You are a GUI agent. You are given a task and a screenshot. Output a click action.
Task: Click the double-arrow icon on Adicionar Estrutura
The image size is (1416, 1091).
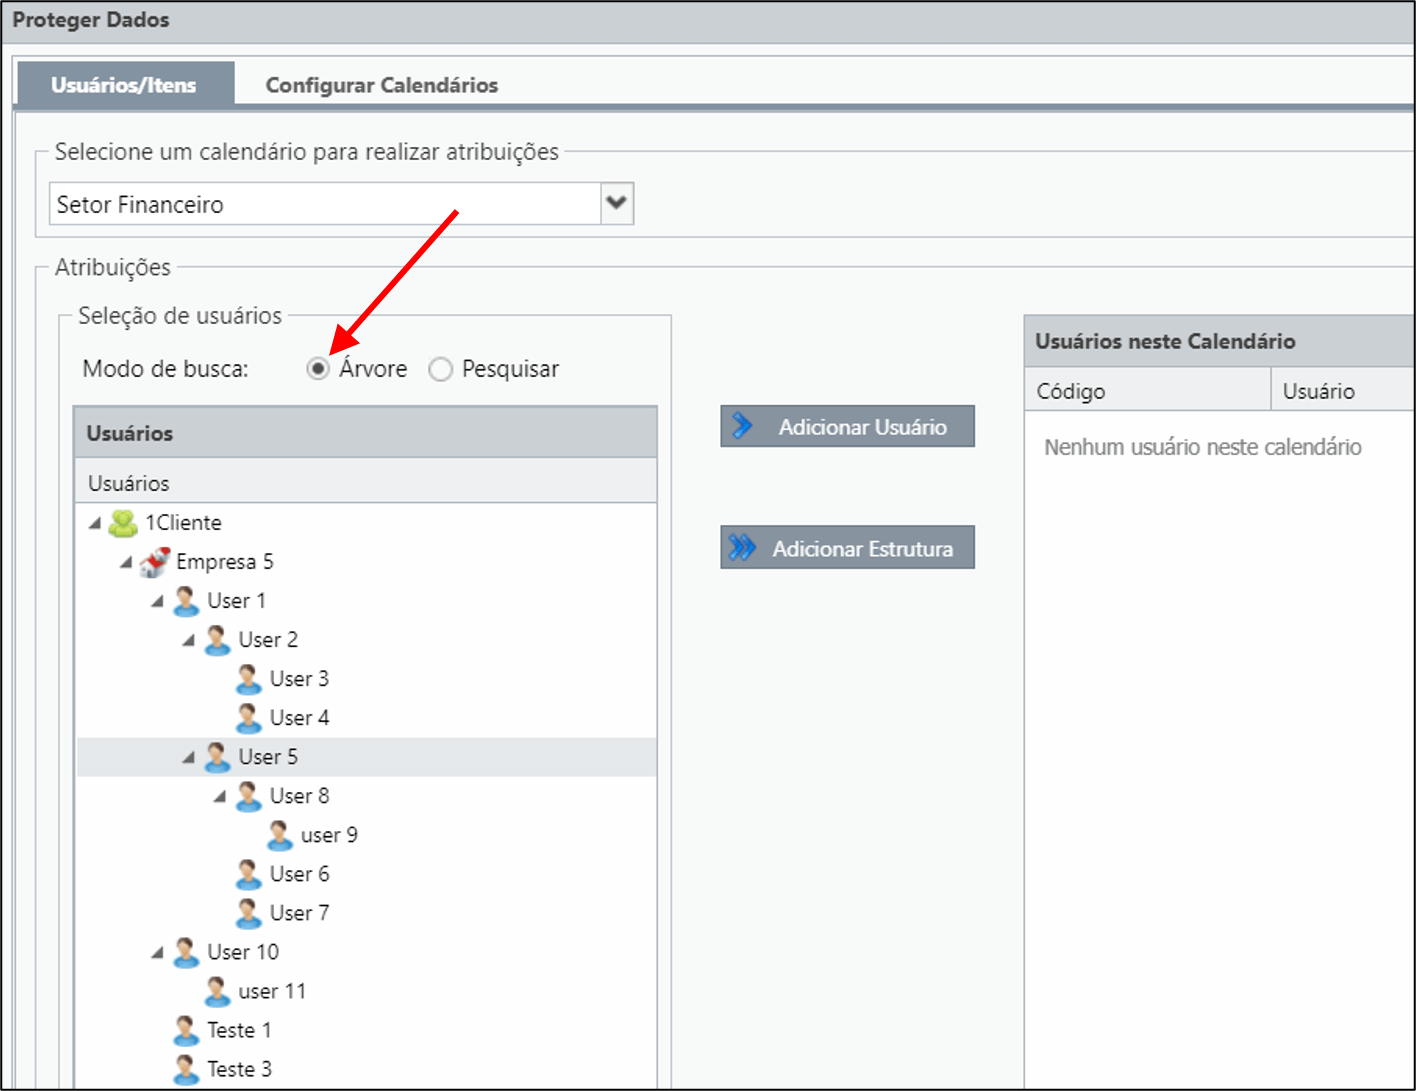(x=742, y=548)
